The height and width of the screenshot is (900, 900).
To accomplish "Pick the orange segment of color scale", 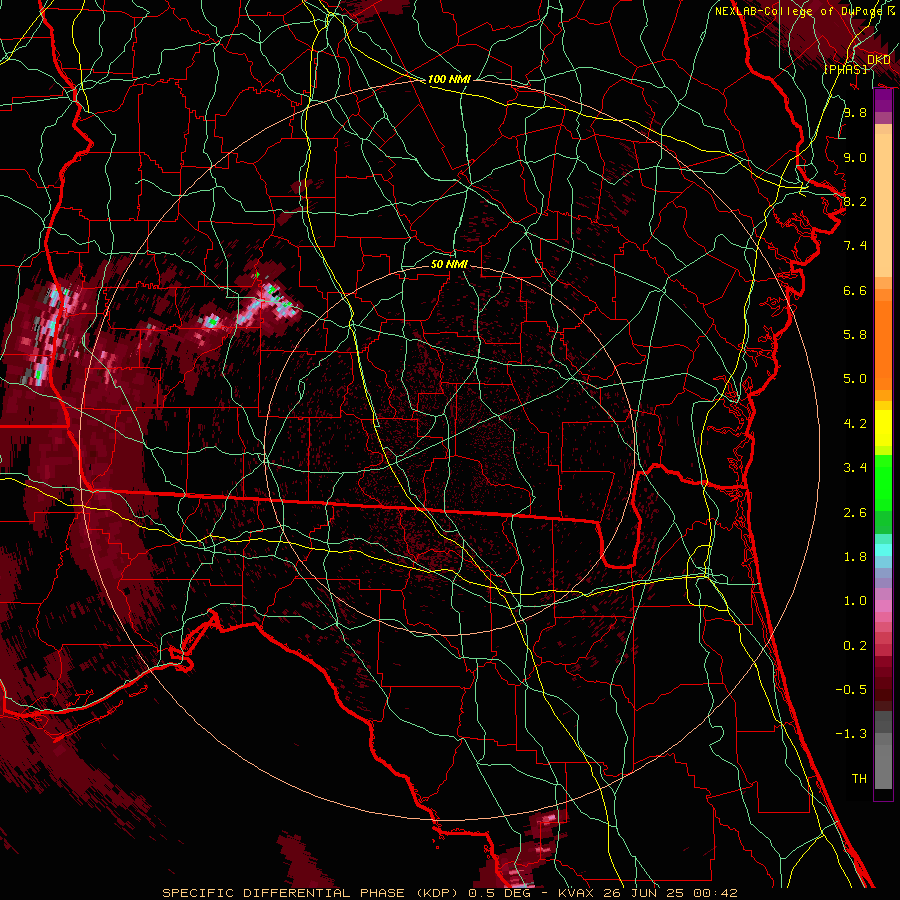I will (x=883, y=346).
